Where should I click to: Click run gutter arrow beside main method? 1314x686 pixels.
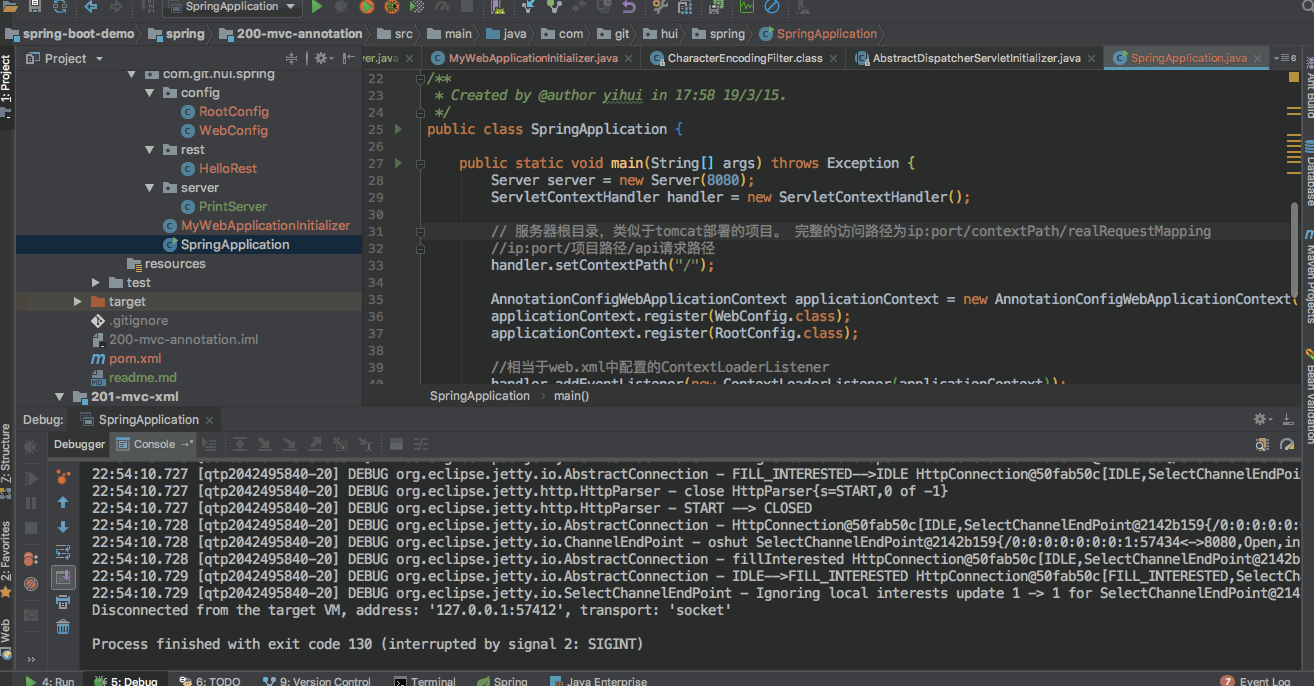[398, 163]
